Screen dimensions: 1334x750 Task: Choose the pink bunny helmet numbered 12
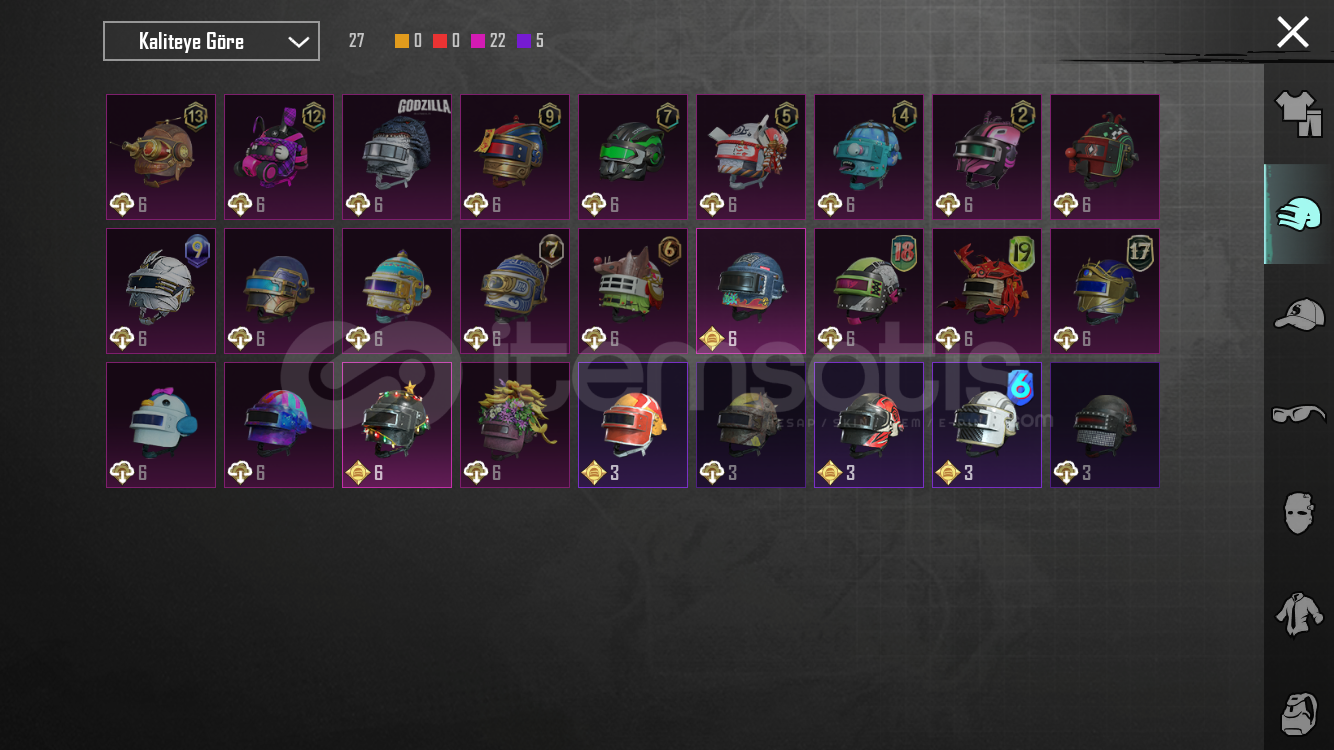pyautogui.click(x=279, y=157)
